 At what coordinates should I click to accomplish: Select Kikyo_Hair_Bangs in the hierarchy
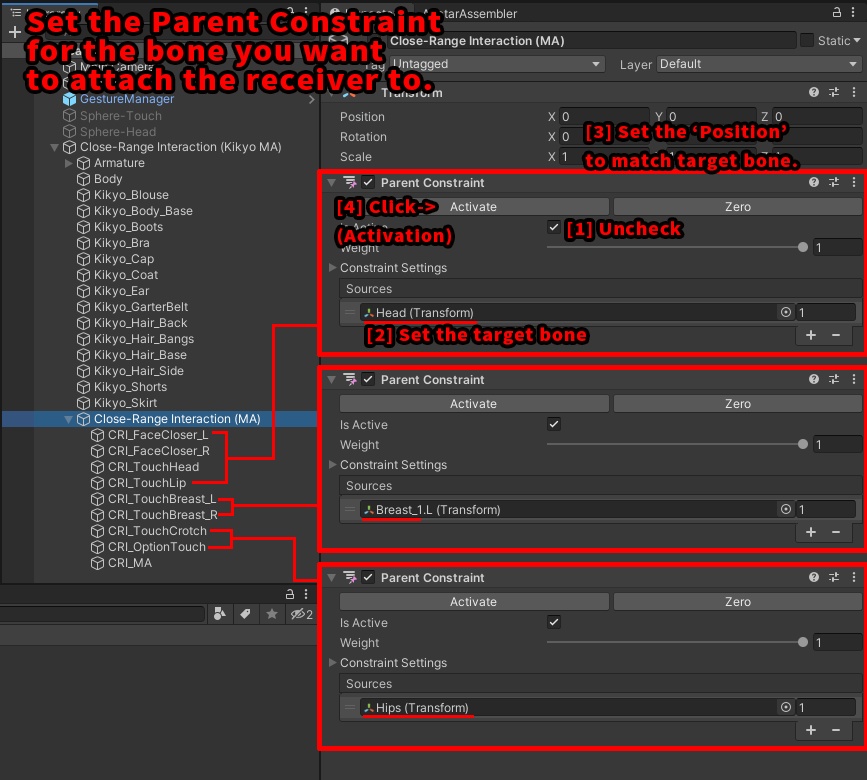click(x=144, y=339)
